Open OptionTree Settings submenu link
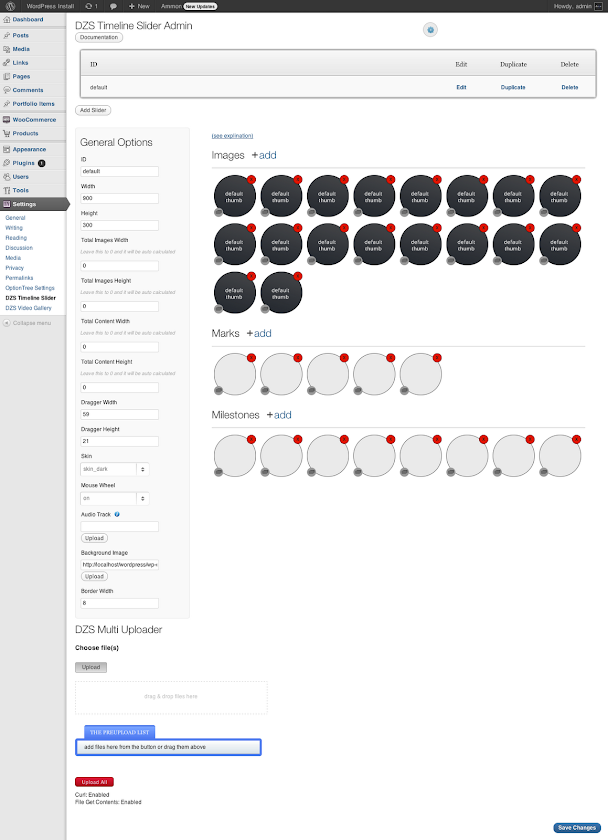The height and width of the screenshot is (840, 608). (30, 288)
